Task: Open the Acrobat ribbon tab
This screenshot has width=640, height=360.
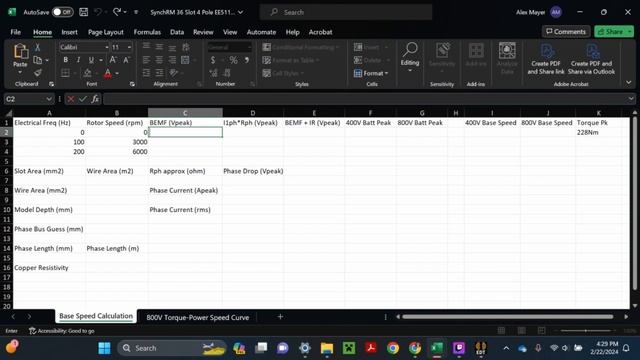Action: click(320, 32)
